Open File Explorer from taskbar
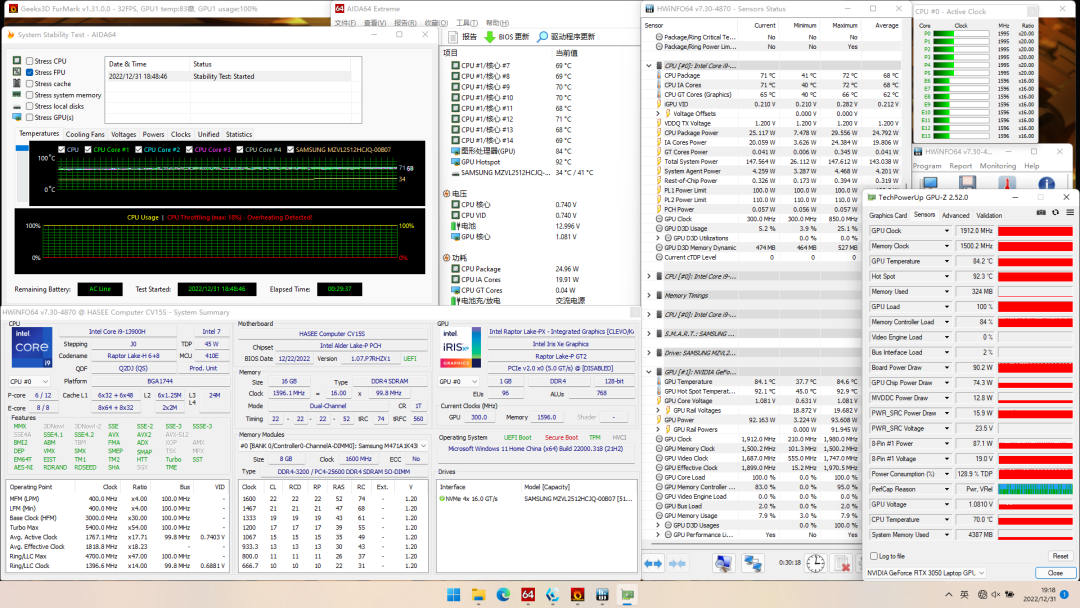Image resolution: width=1080 pixels, height=608 pixels. [x=478, y=595]
